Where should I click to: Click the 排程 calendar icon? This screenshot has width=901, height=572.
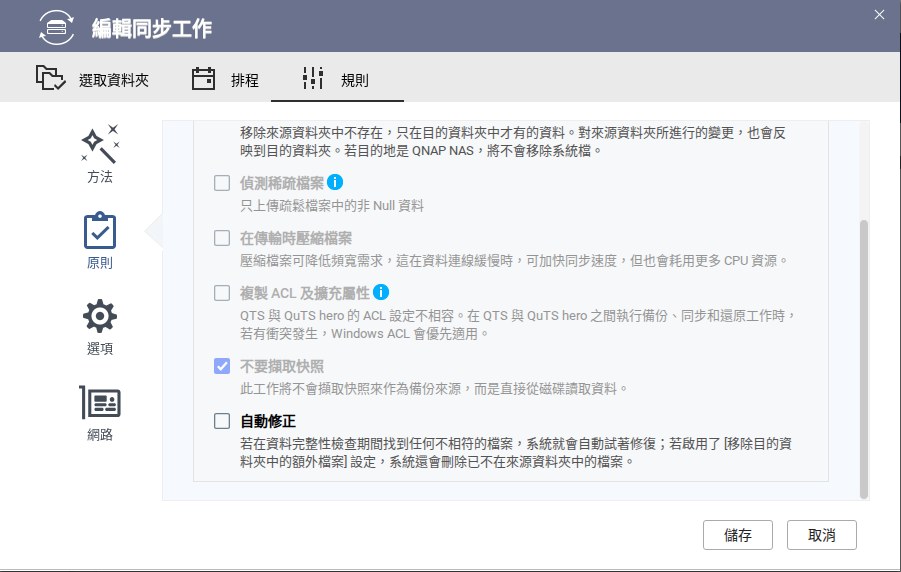[203, 78]
